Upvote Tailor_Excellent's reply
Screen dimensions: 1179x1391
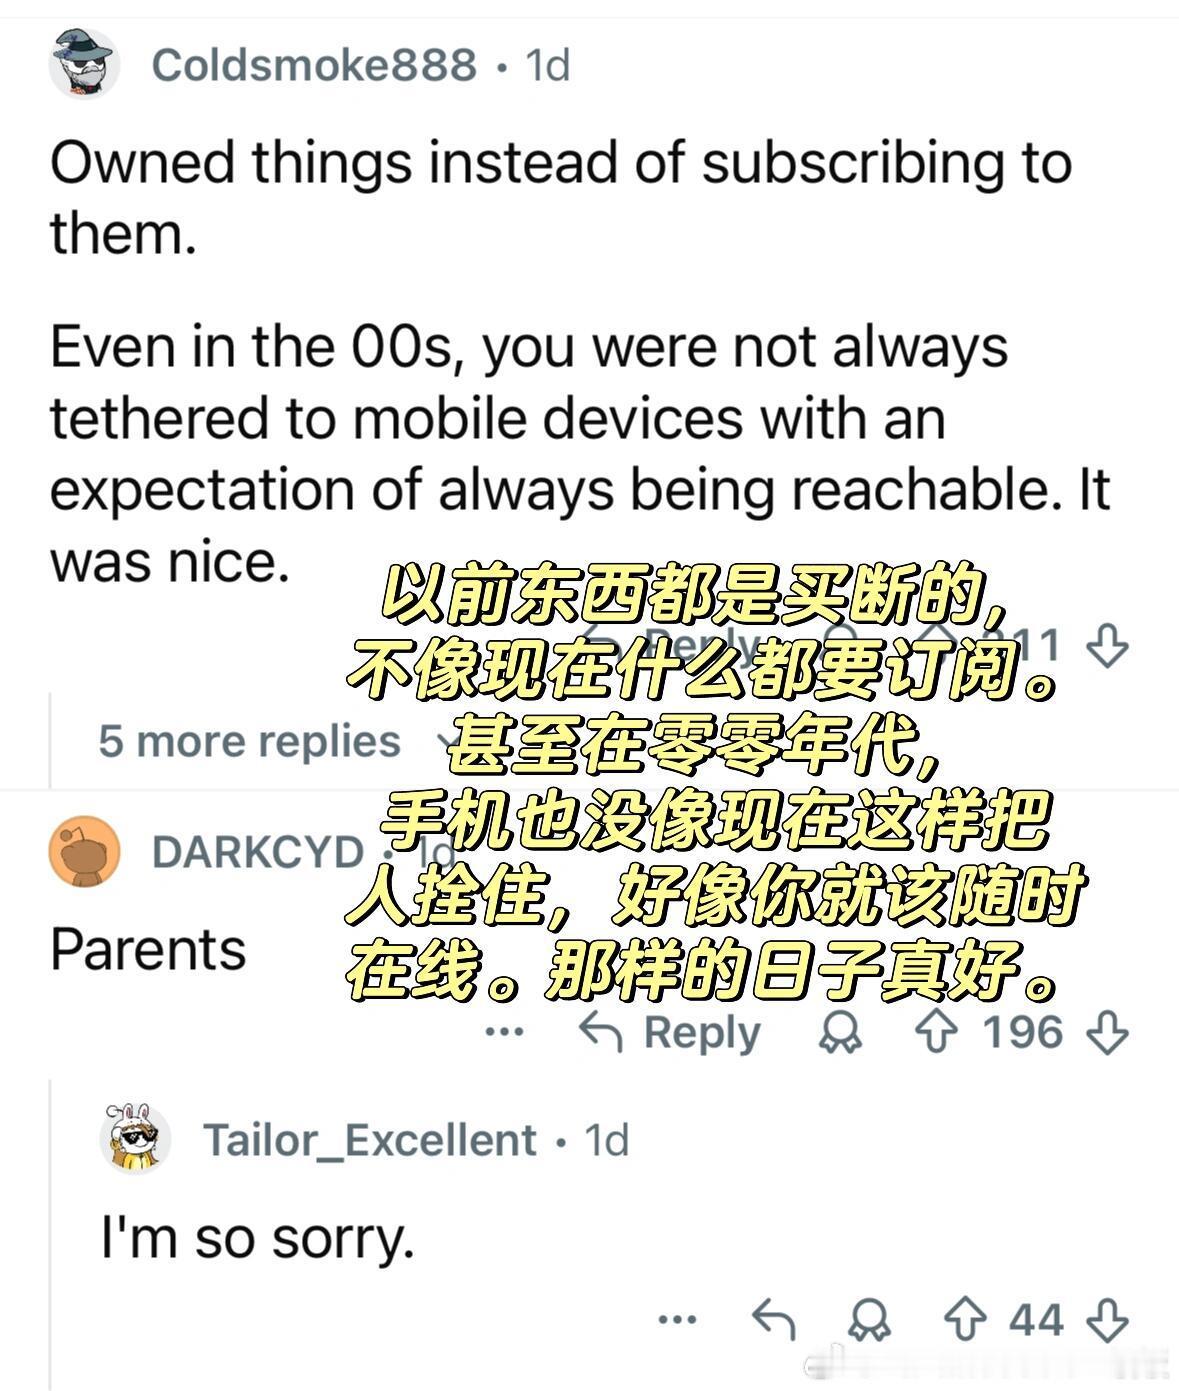pos(965,1320)
